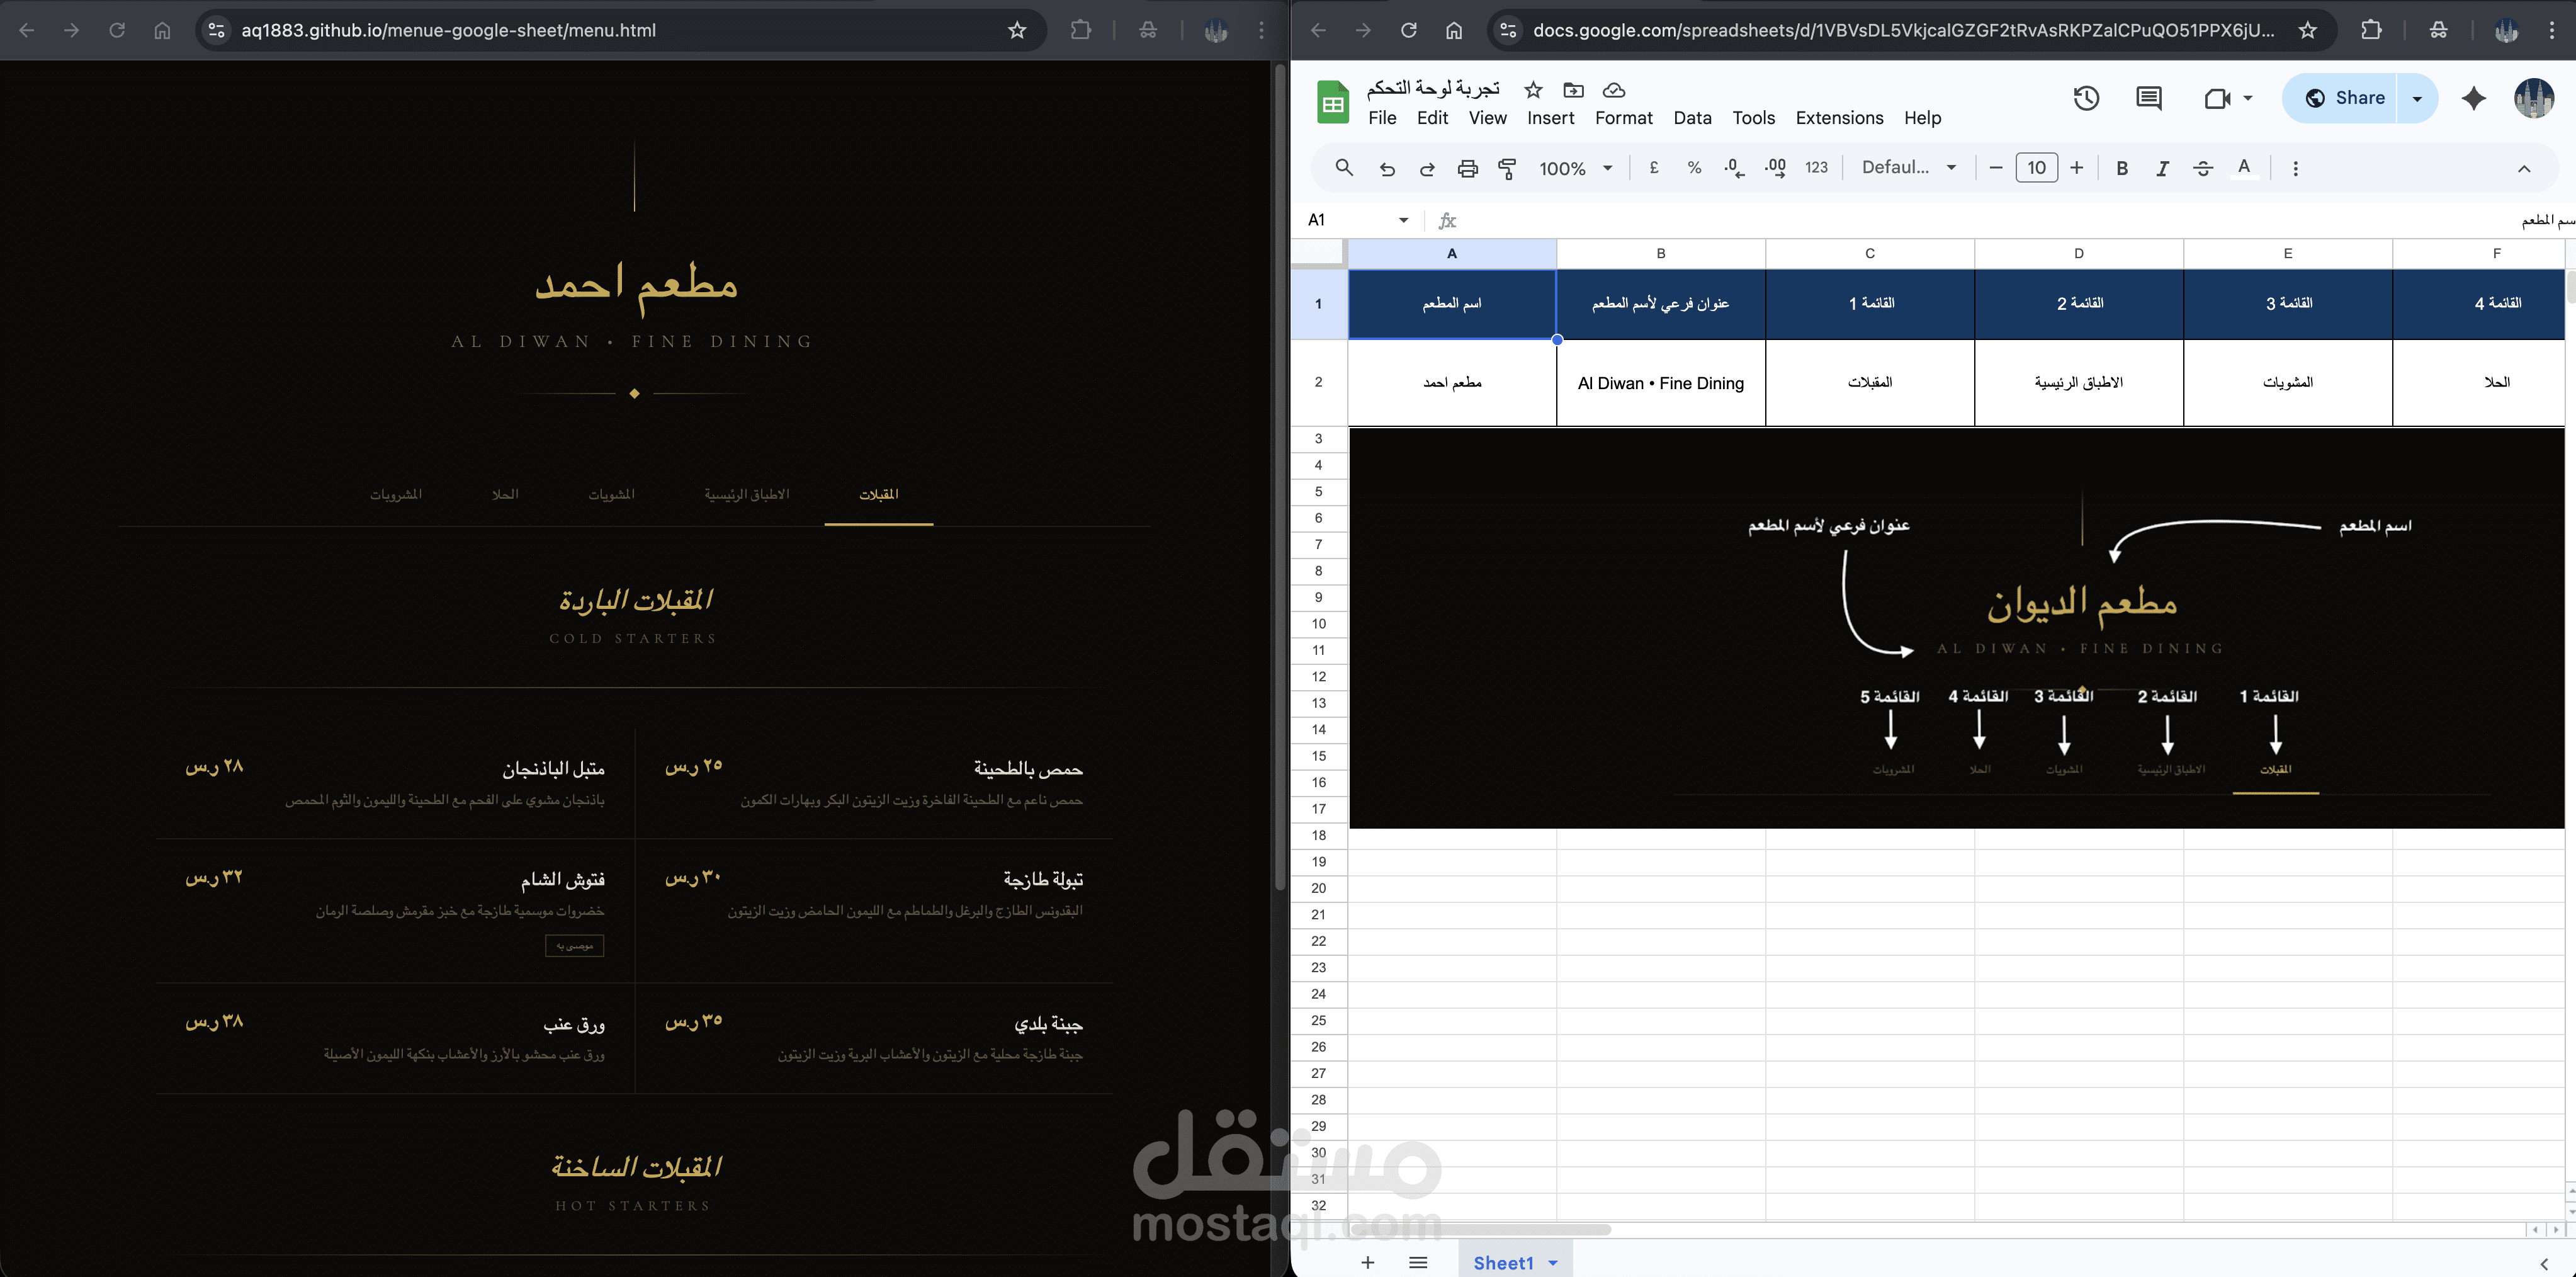
Task: Open the Insert menu
Action: coord(1551,118)
